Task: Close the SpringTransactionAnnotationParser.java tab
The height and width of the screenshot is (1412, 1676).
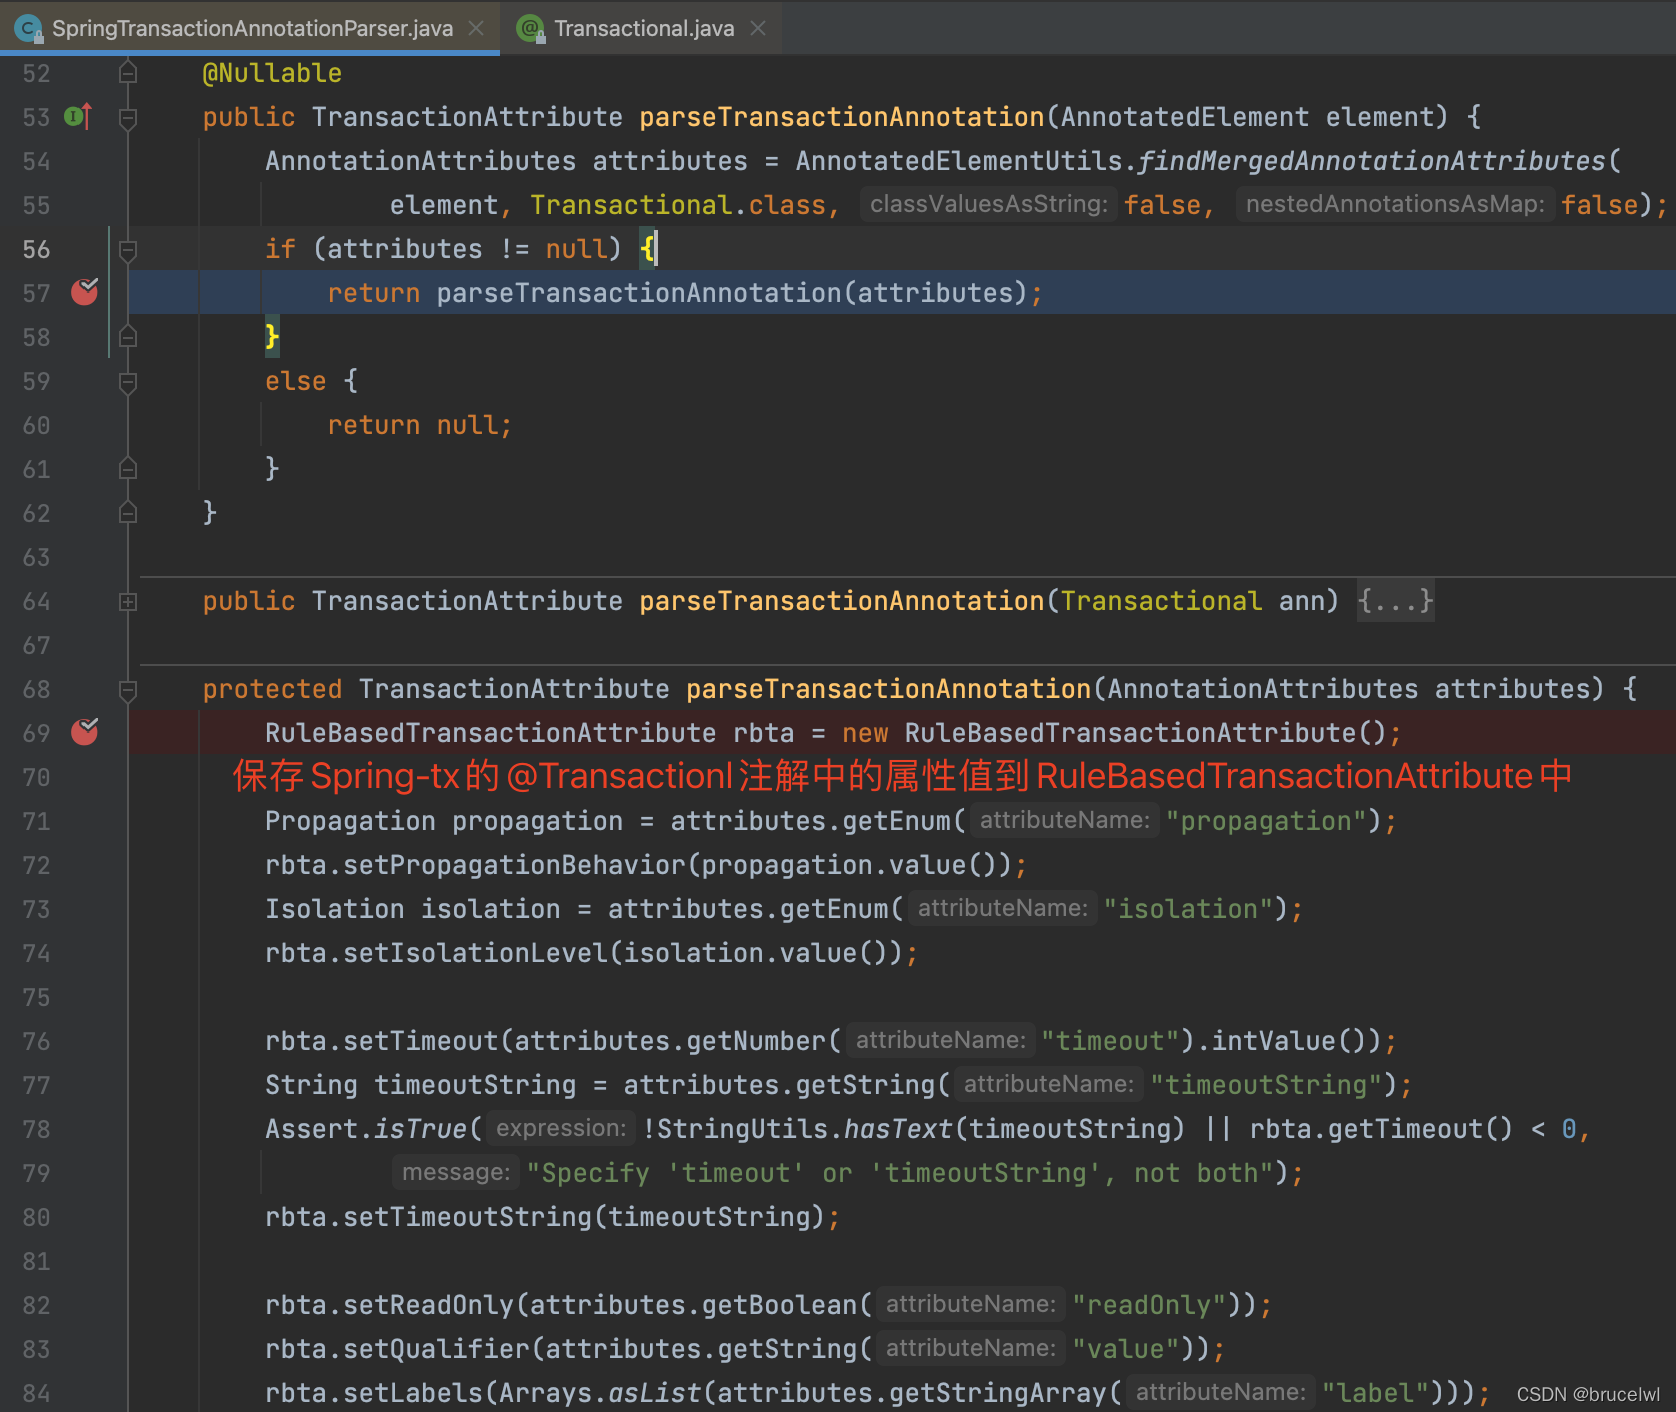Action: click(477, 28)
